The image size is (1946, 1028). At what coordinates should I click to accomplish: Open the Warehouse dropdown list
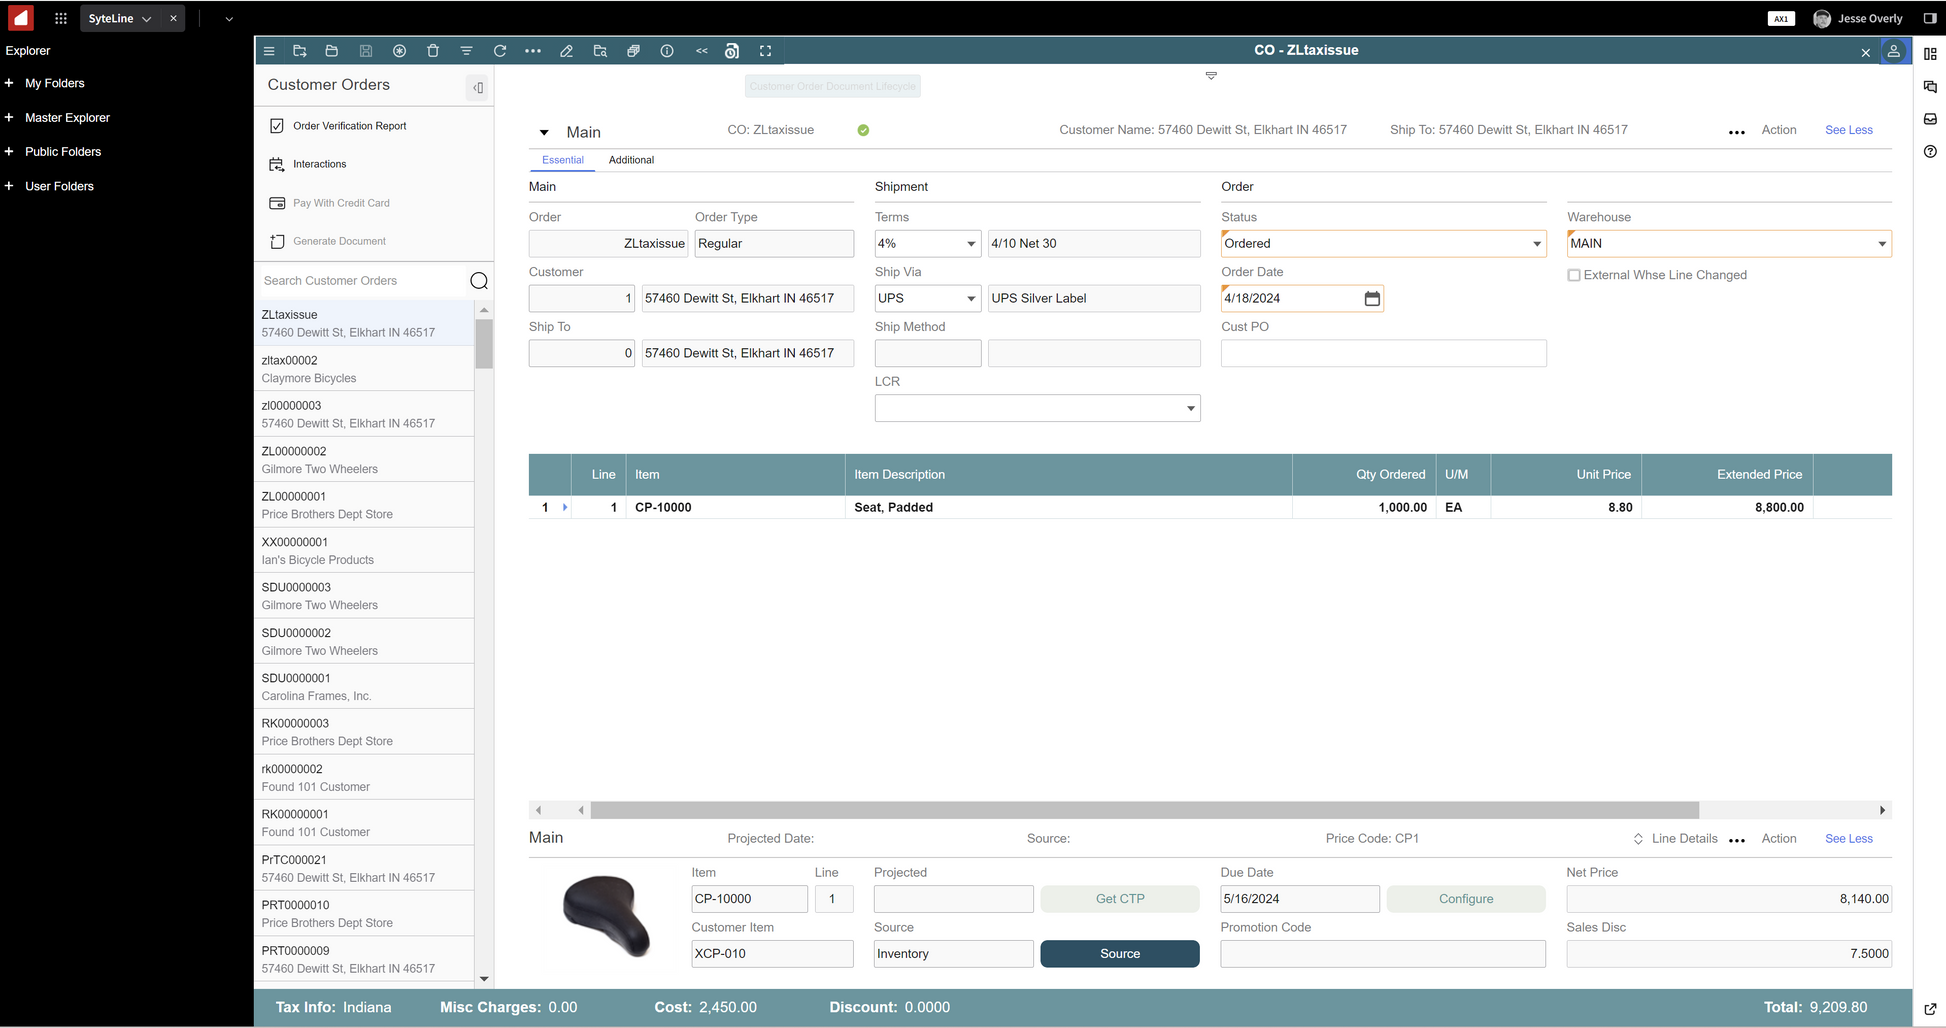(1881, 244)
